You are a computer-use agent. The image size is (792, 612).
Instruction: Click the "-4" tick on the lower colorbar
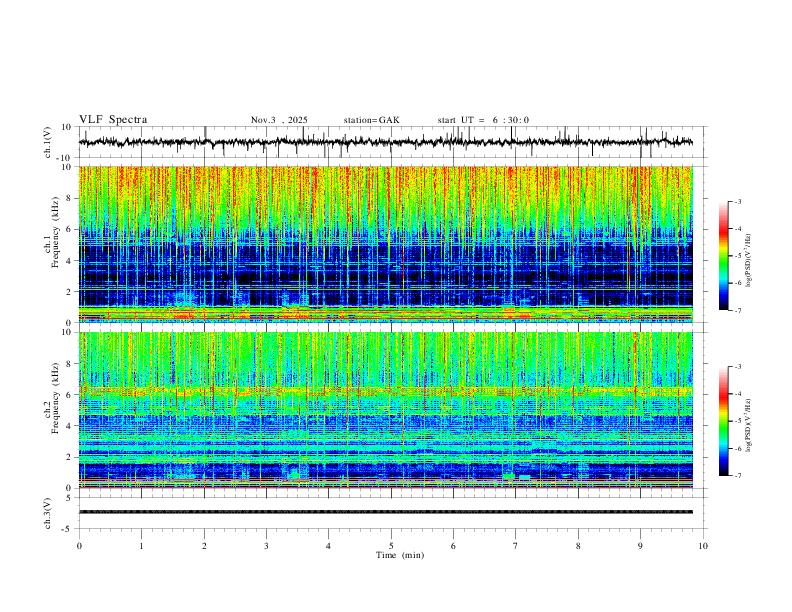click(737, 393)
